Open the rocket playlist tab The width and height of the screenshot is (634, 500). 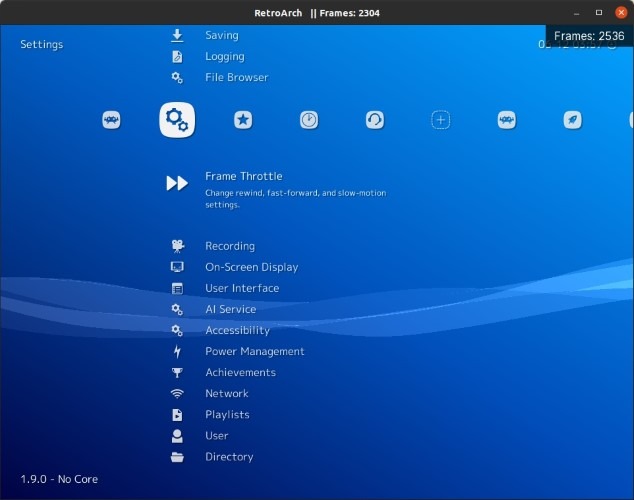573,120
